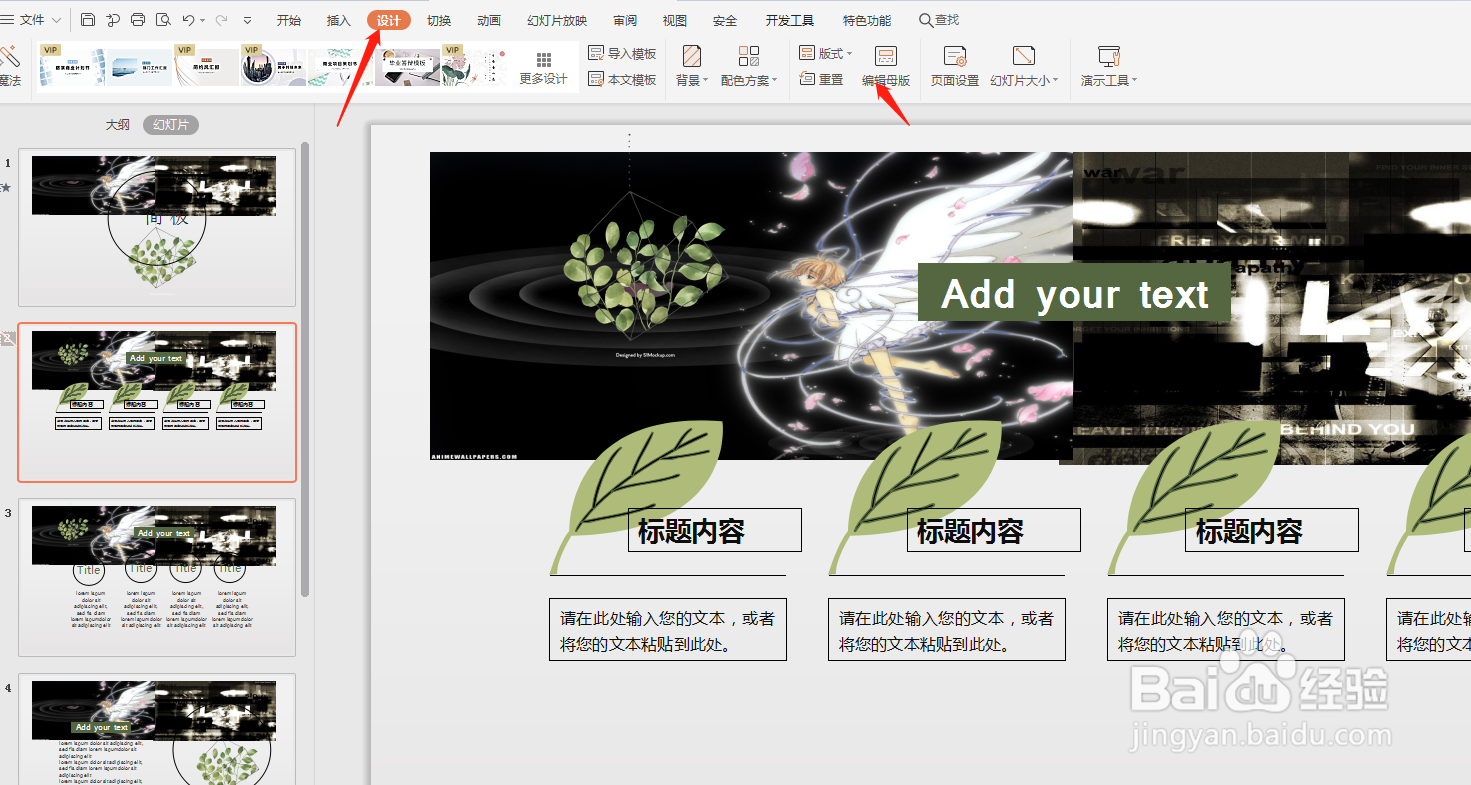Click the 编辑母版 icon
Viewport: 1471px width, 785px height.
[886, 56]
